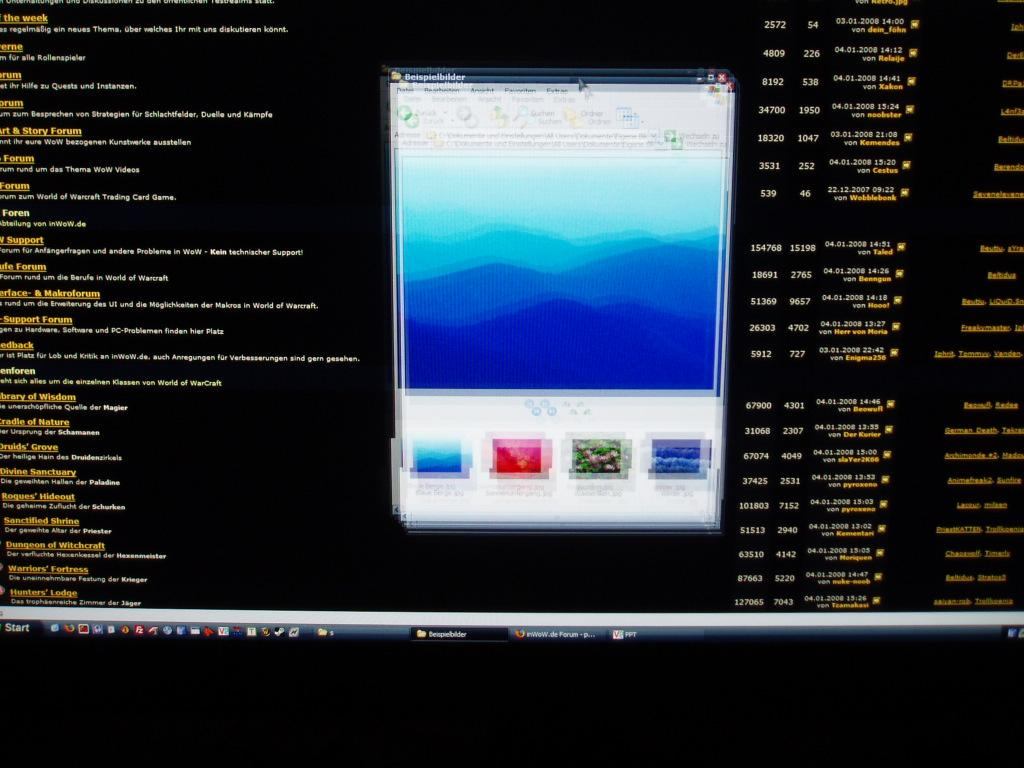Open the 'Dungeon of Witchcraft' forum link

coord(56,545)
